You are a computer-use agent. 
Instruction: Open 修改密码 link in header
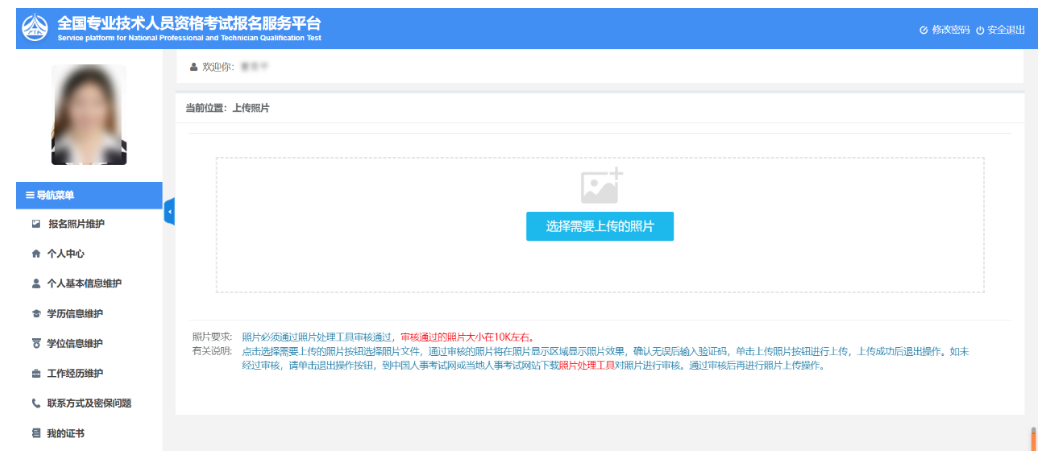pyautogui.click(x=950, y=30)
